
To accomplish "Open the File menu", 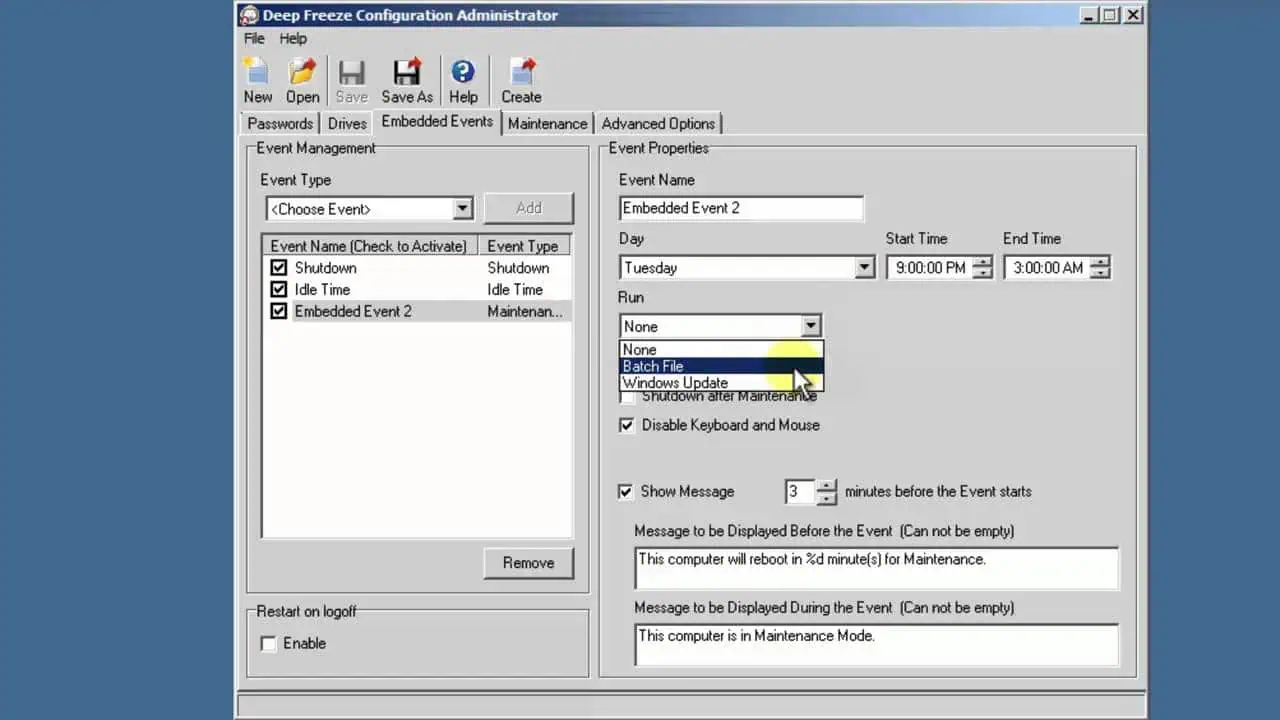I will pos(254,38).
